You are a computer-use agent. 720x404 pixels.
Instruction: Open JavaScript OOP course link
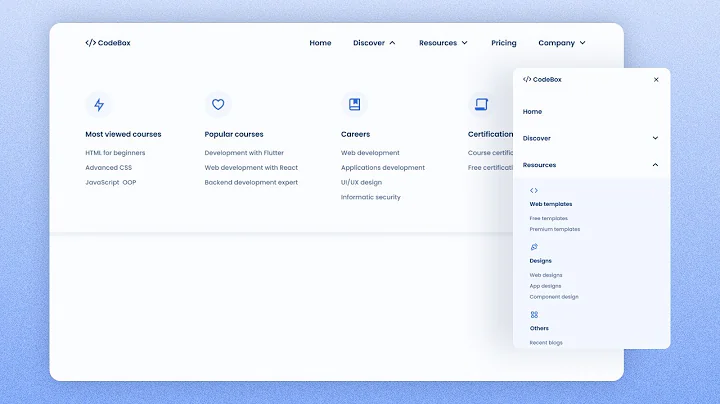click(x=111, y=182)
